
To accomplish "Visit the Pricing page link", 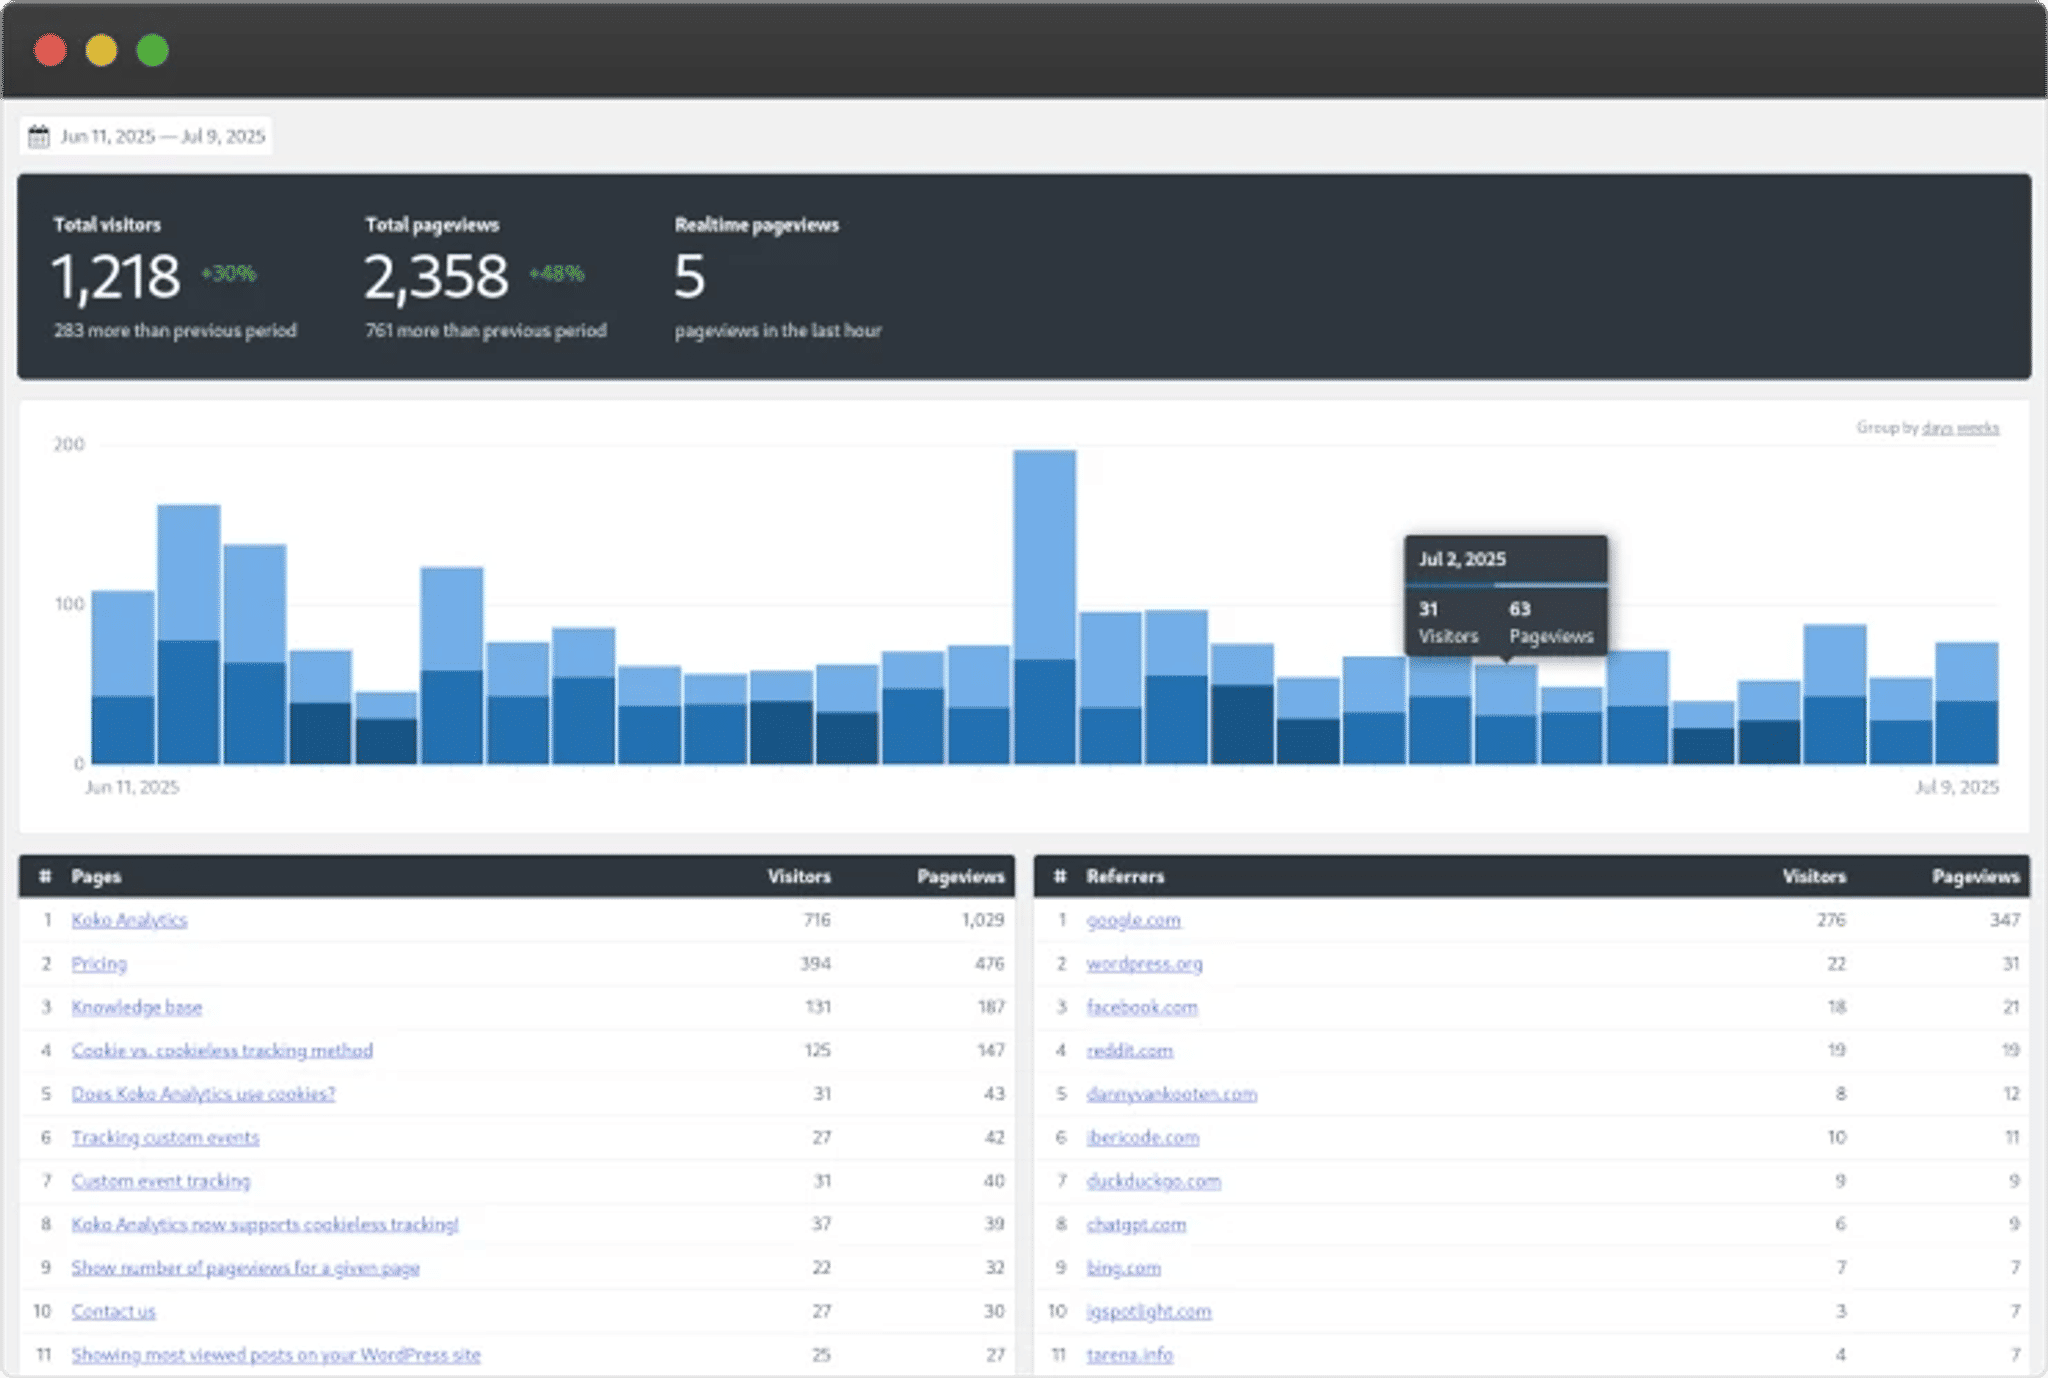I will (x=97, y=963).
